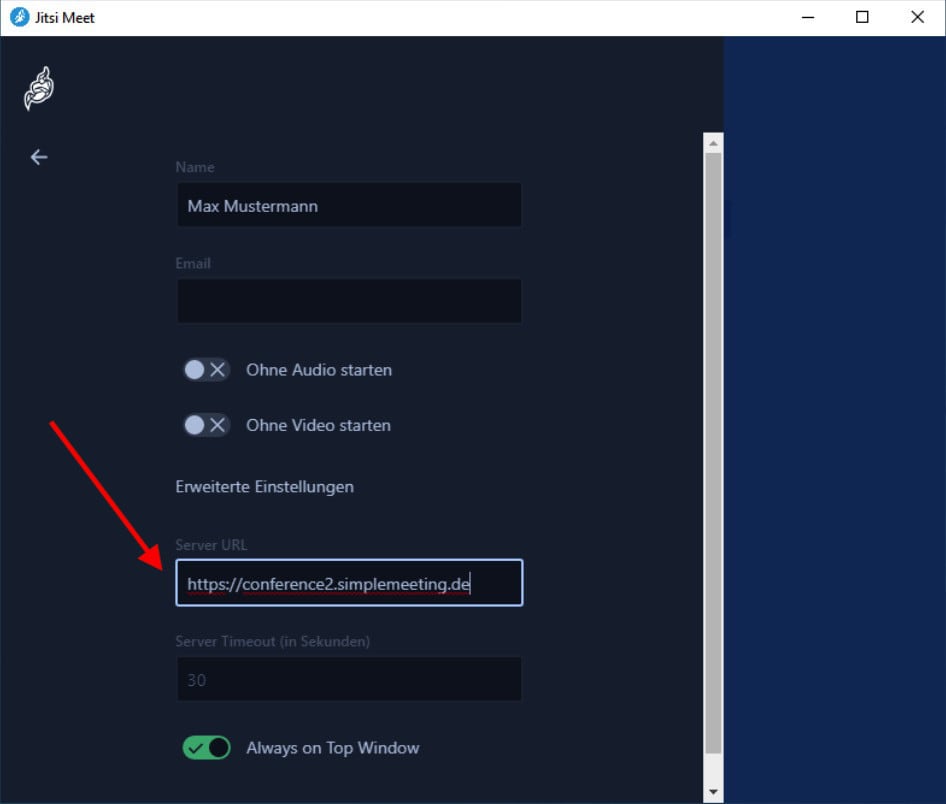Collapse the Erweiterte Einstellungen section

pos(264,487)
